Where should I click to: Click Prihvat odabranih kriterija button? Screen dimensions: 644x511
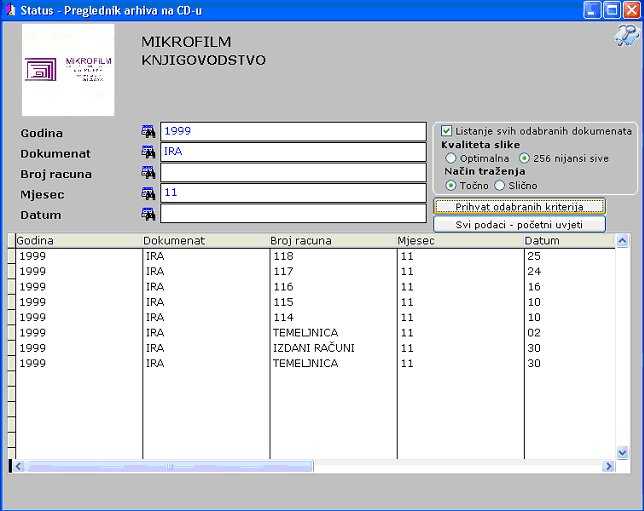[520, 207]
